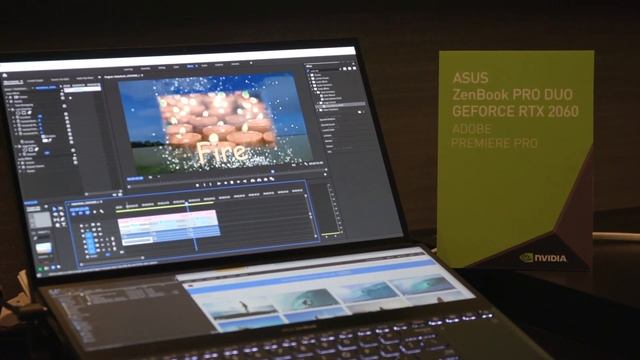Add a marker in the Timeline panel

click(x=95, y=212)
